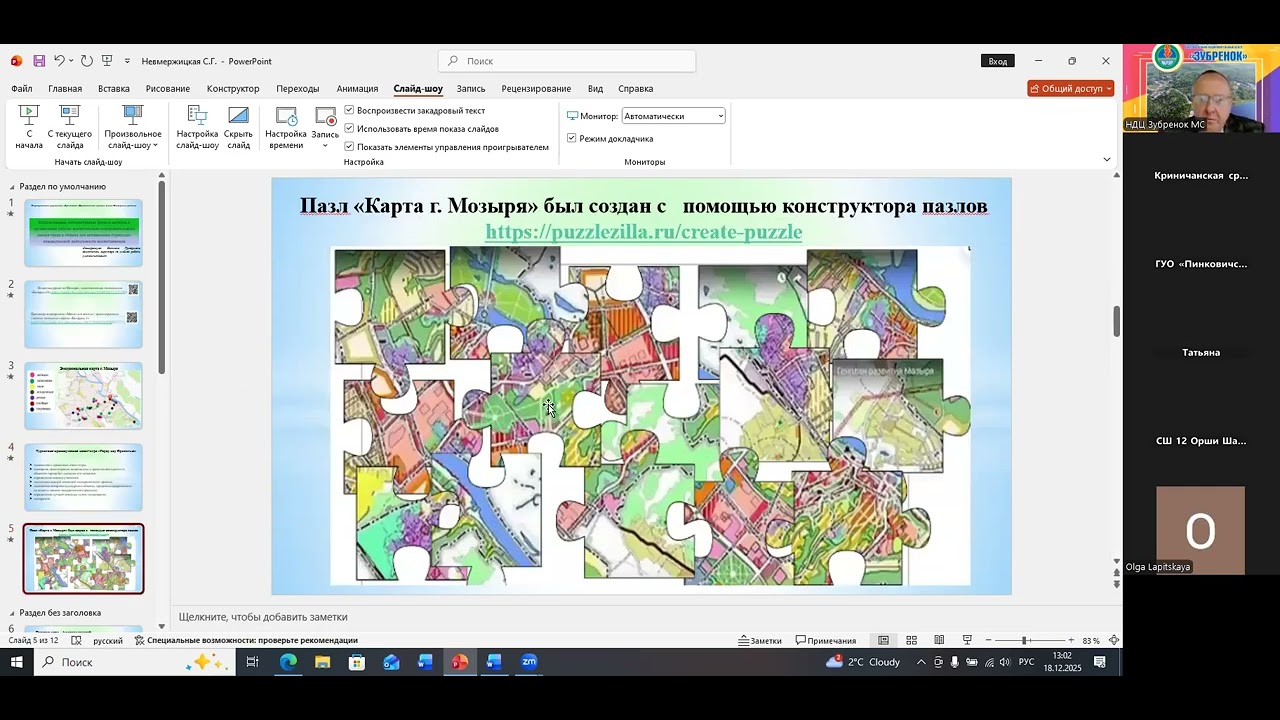This screenshot has width=1280, height=720.
Task: Open puzzlezilla.ru/create-puzzle link on slide
Action: pyautogui.click(x=644, y=232)
